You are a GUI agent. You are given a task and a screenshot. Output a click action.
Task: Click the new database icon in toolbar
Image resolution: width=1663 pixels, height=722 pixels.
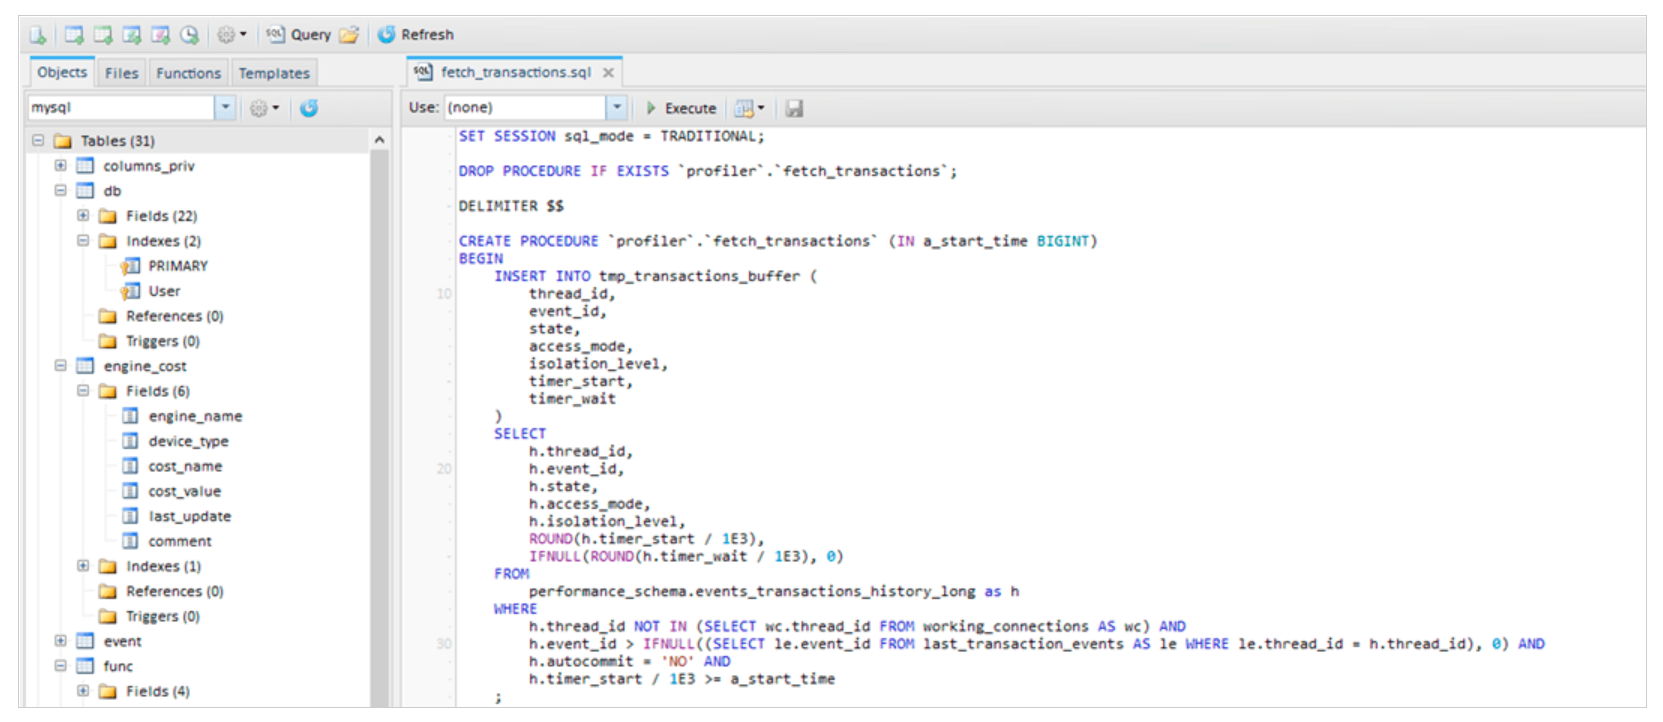coord(38,35)
